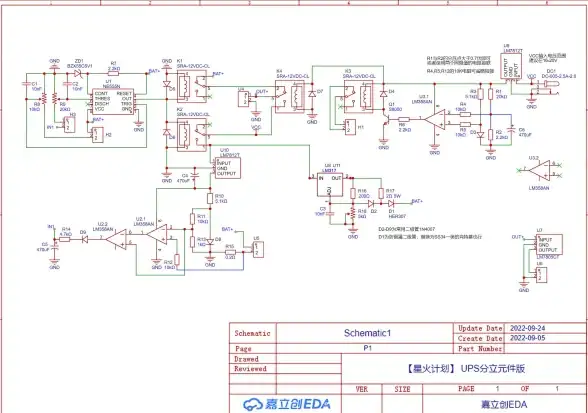Select relay K3 symbol
588x413 pixels.
click(x=358, y=96)
